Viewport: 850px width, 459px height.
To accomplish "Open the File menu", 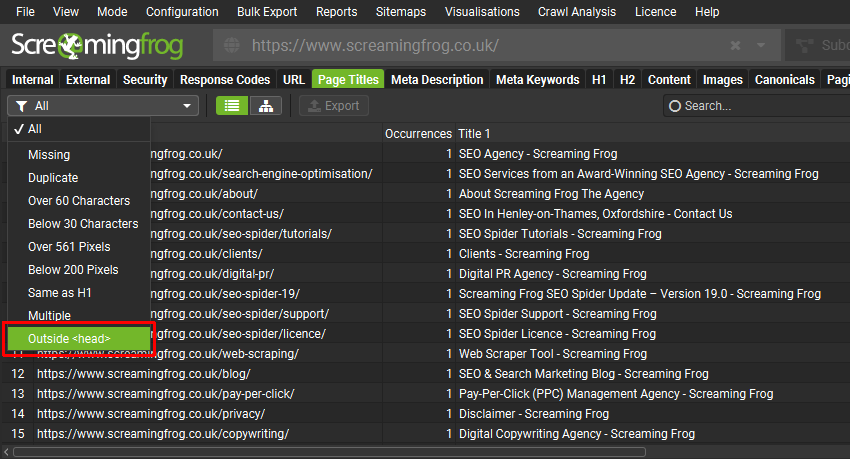I will coord(25,11).
